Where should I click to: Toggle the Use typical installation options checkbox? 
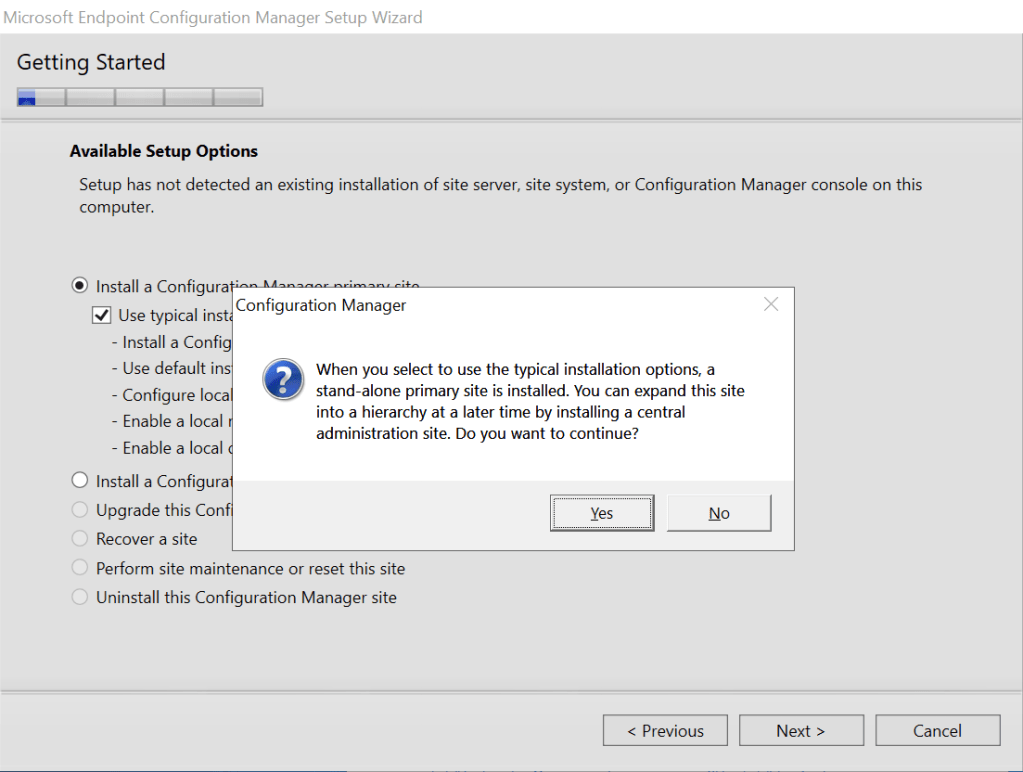click(x=101, y=315)
